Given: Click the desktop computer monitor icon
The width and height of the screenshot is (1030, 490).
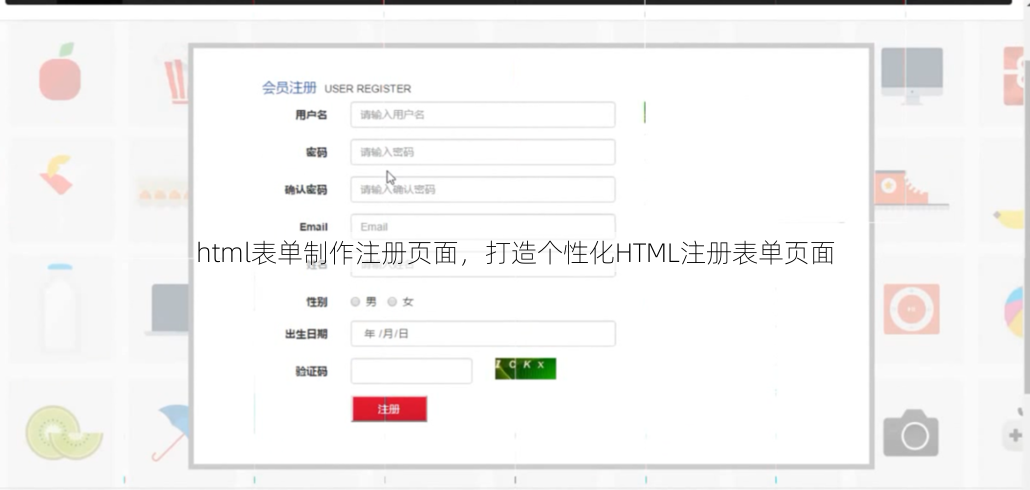Looking at the screenshot, I should coord(912,76).
